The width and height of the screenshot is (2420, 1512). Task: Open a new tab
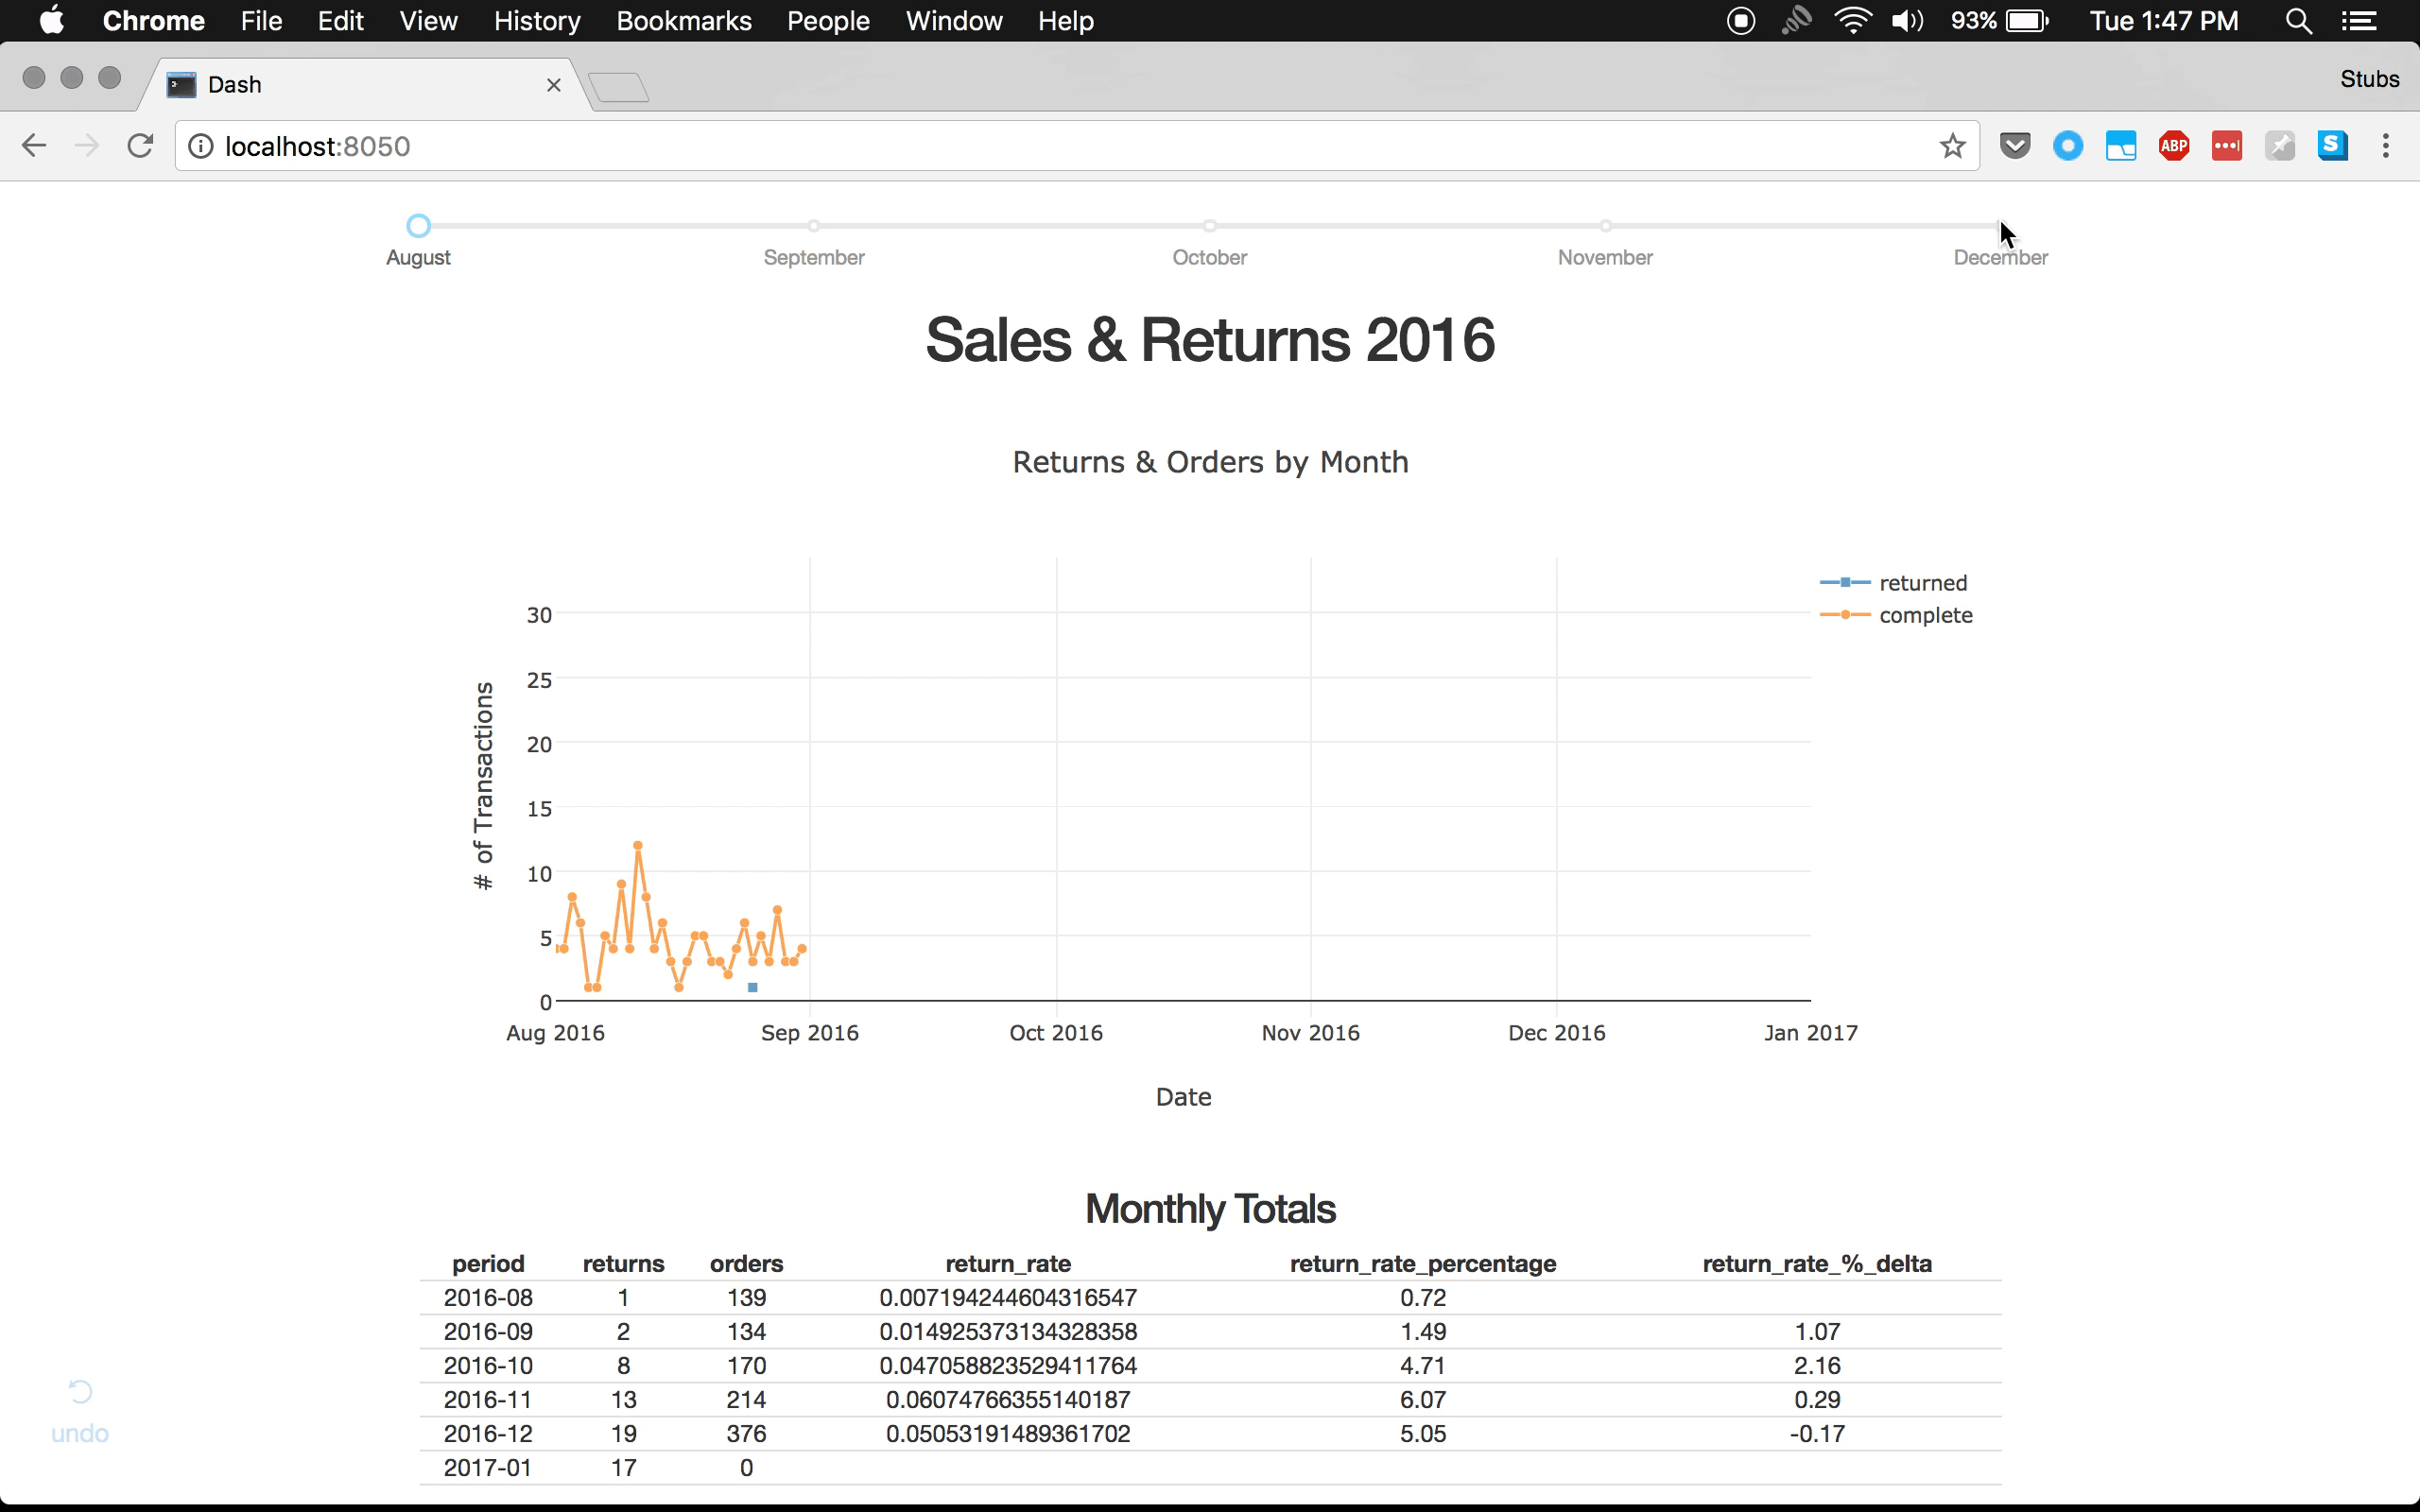619,88
